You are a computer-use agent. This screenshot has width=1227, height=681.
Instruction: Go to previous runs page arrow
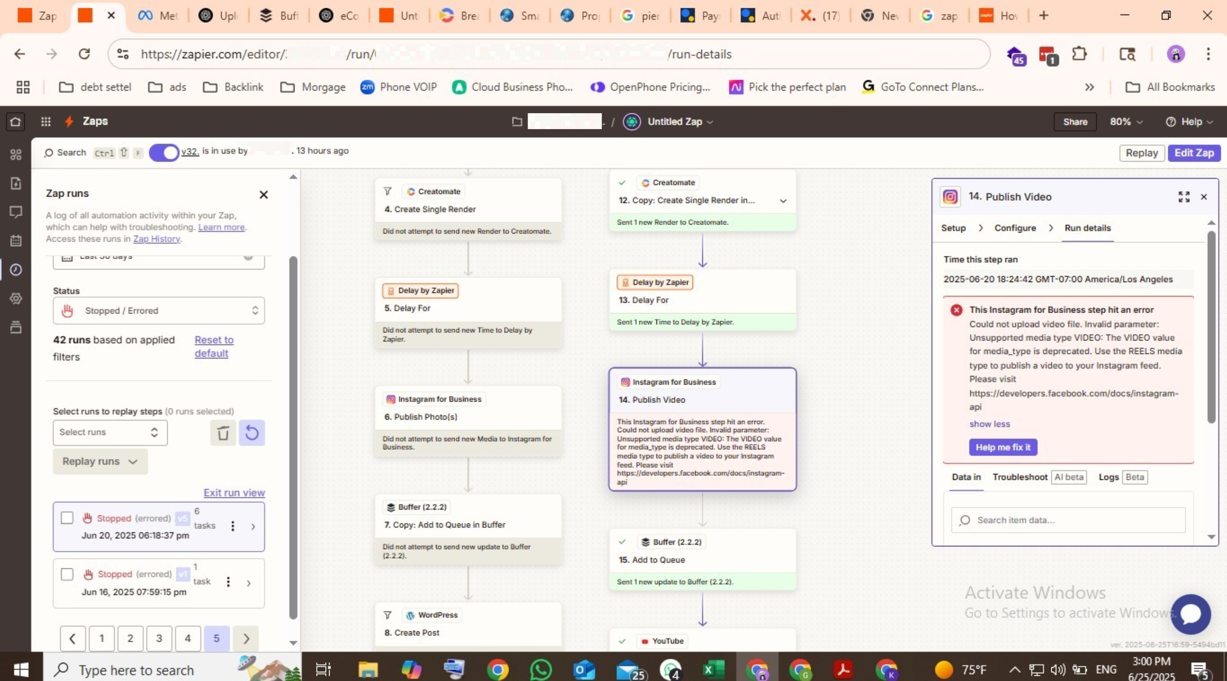pyautogui.click(x=72, y=639)
